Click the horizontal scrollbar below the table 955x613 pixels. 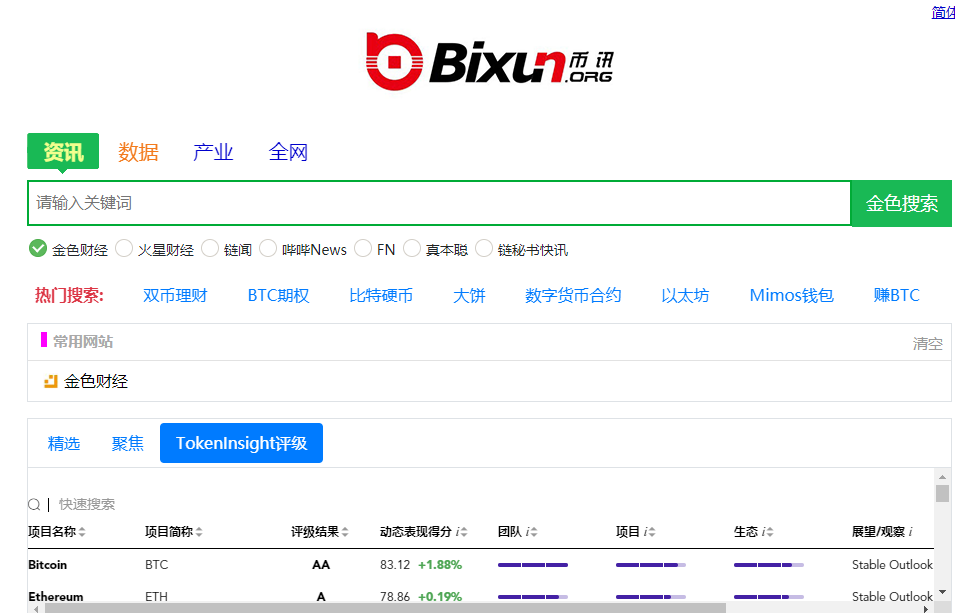tap(386, 608)
